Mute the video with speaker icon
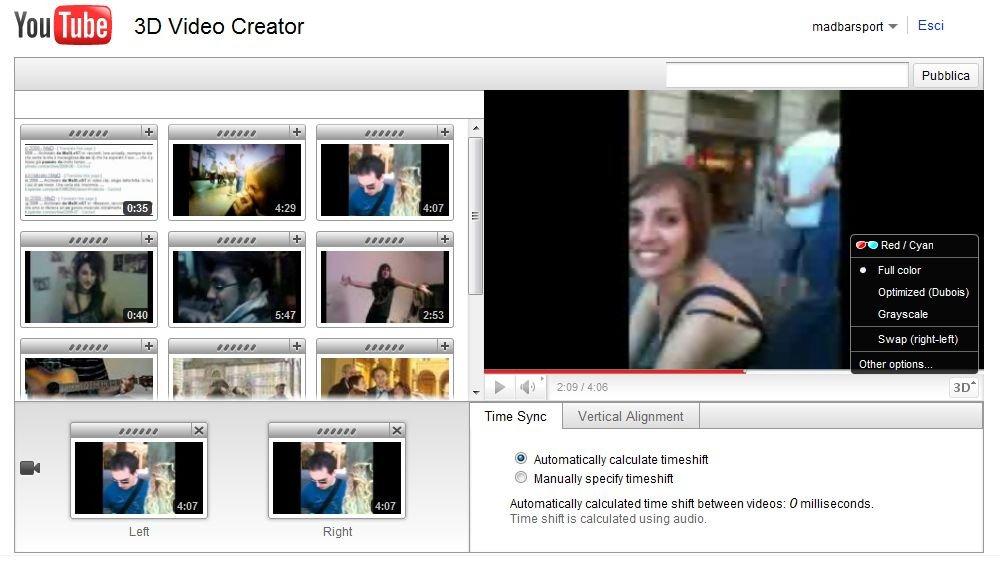The height and width of the screenshot is (564, 1000). (x=527, y=387)
